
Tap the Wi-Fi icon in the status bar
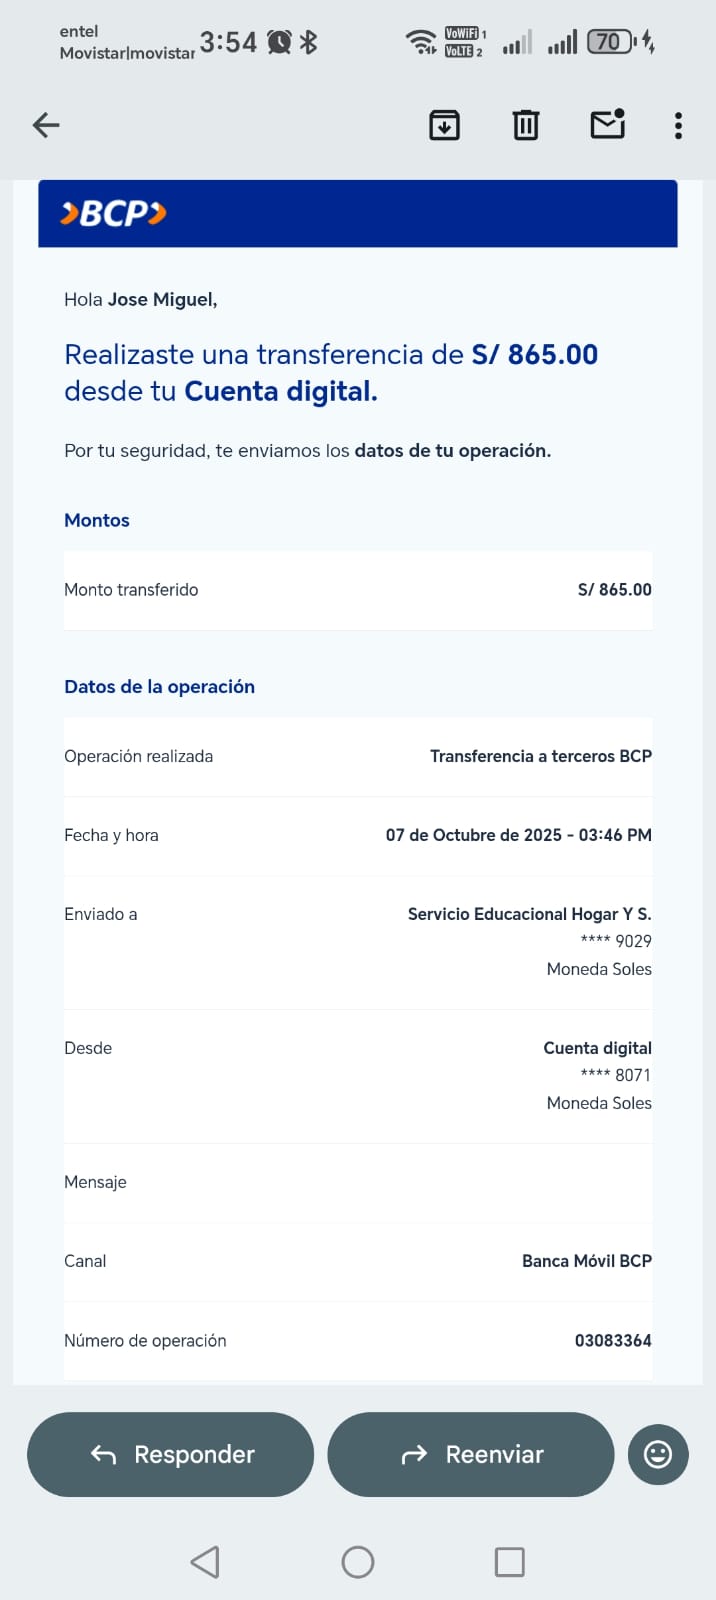point(421,42)
